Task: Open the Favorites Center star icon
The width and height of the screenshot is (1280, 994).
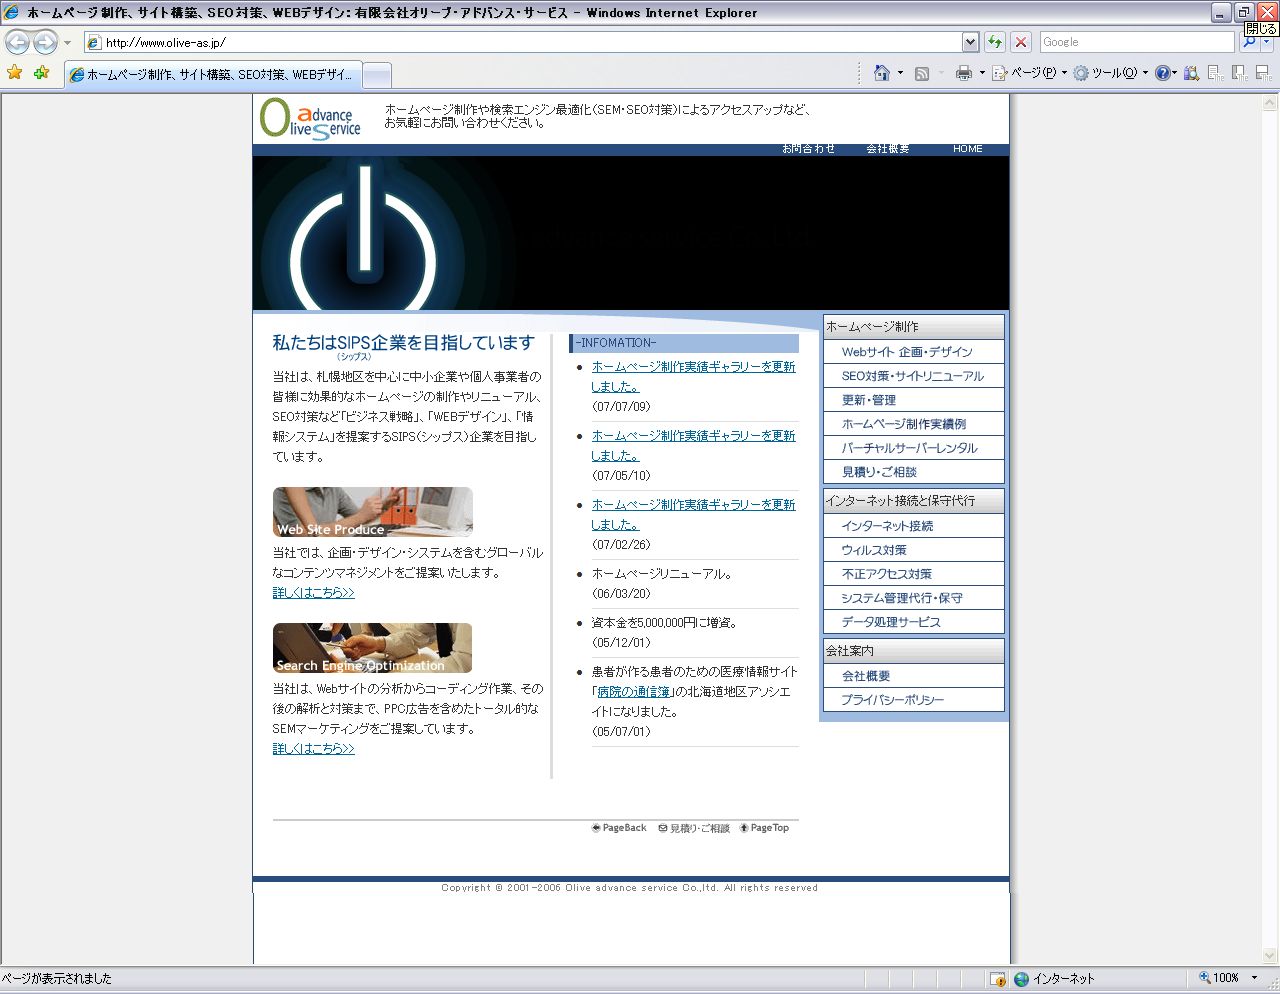Action: tap(15, 73)
